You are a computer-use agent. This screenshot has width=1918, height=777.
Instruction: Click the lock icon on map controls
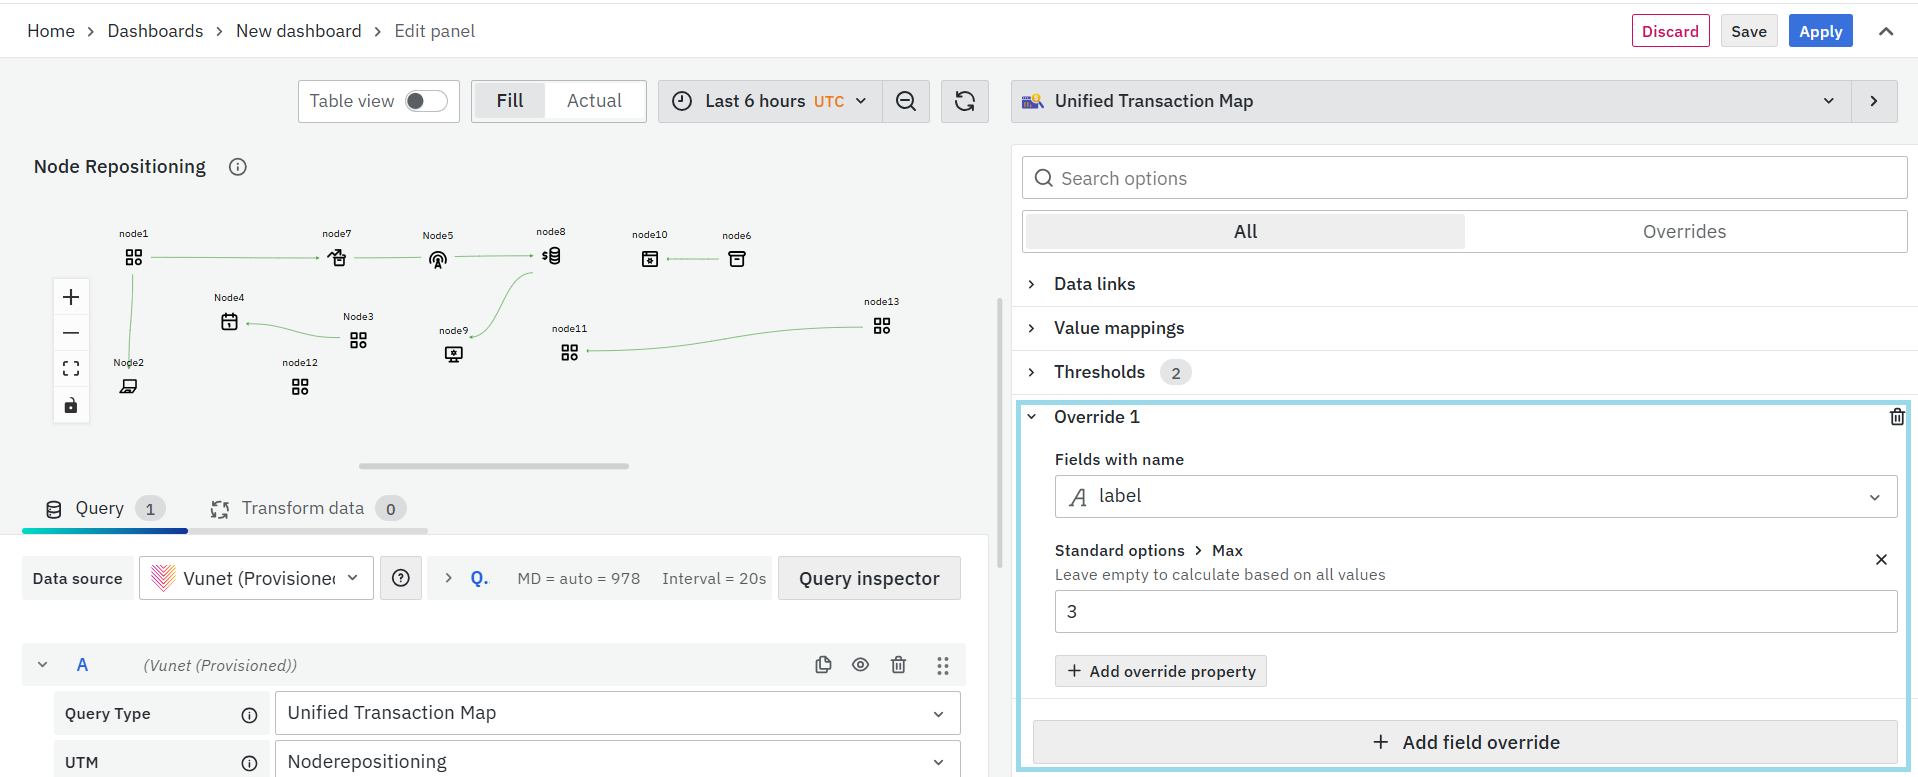click(x=71, y=405)
